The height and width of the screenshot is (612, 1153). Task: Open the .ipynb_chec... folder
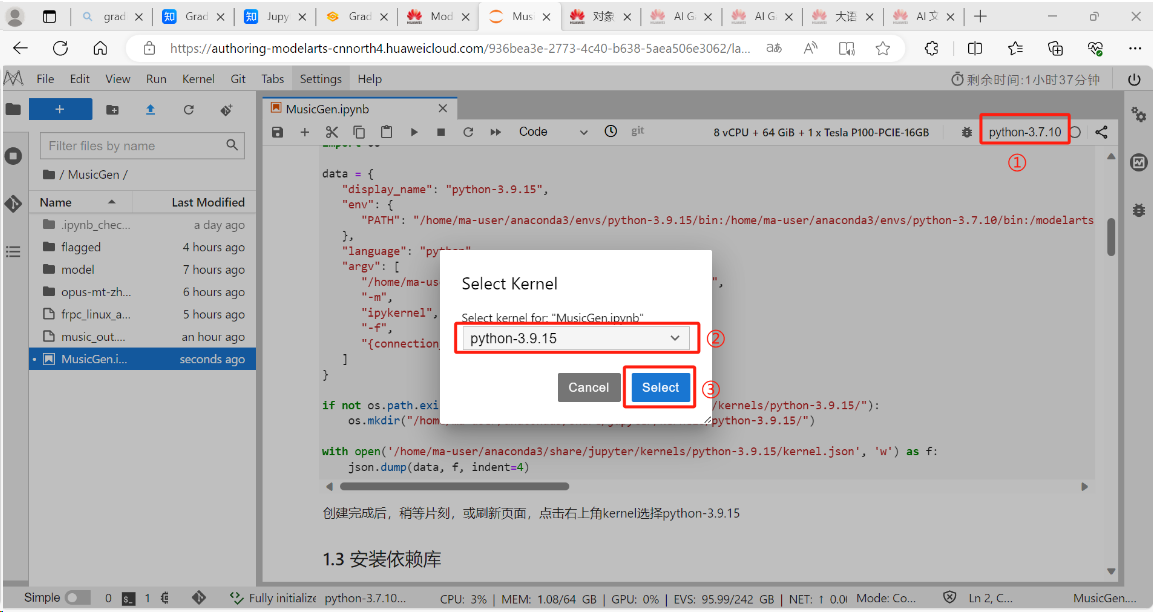pos(143,224)
